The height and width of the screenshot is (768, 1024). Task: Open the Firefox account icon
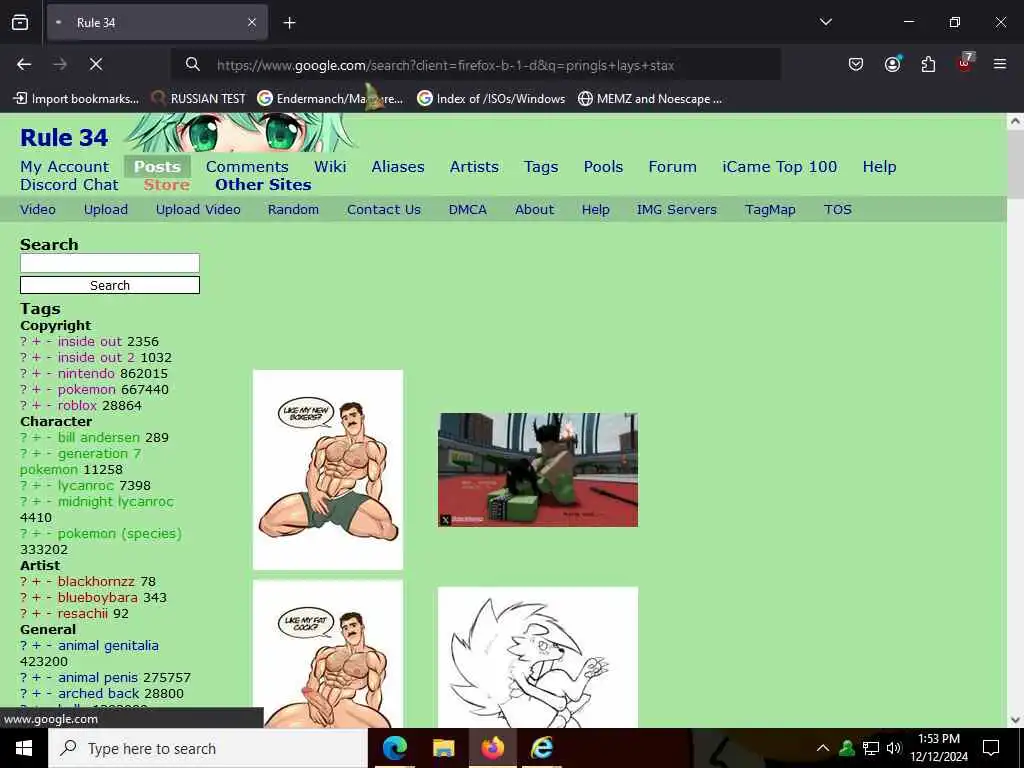(892, 64)
